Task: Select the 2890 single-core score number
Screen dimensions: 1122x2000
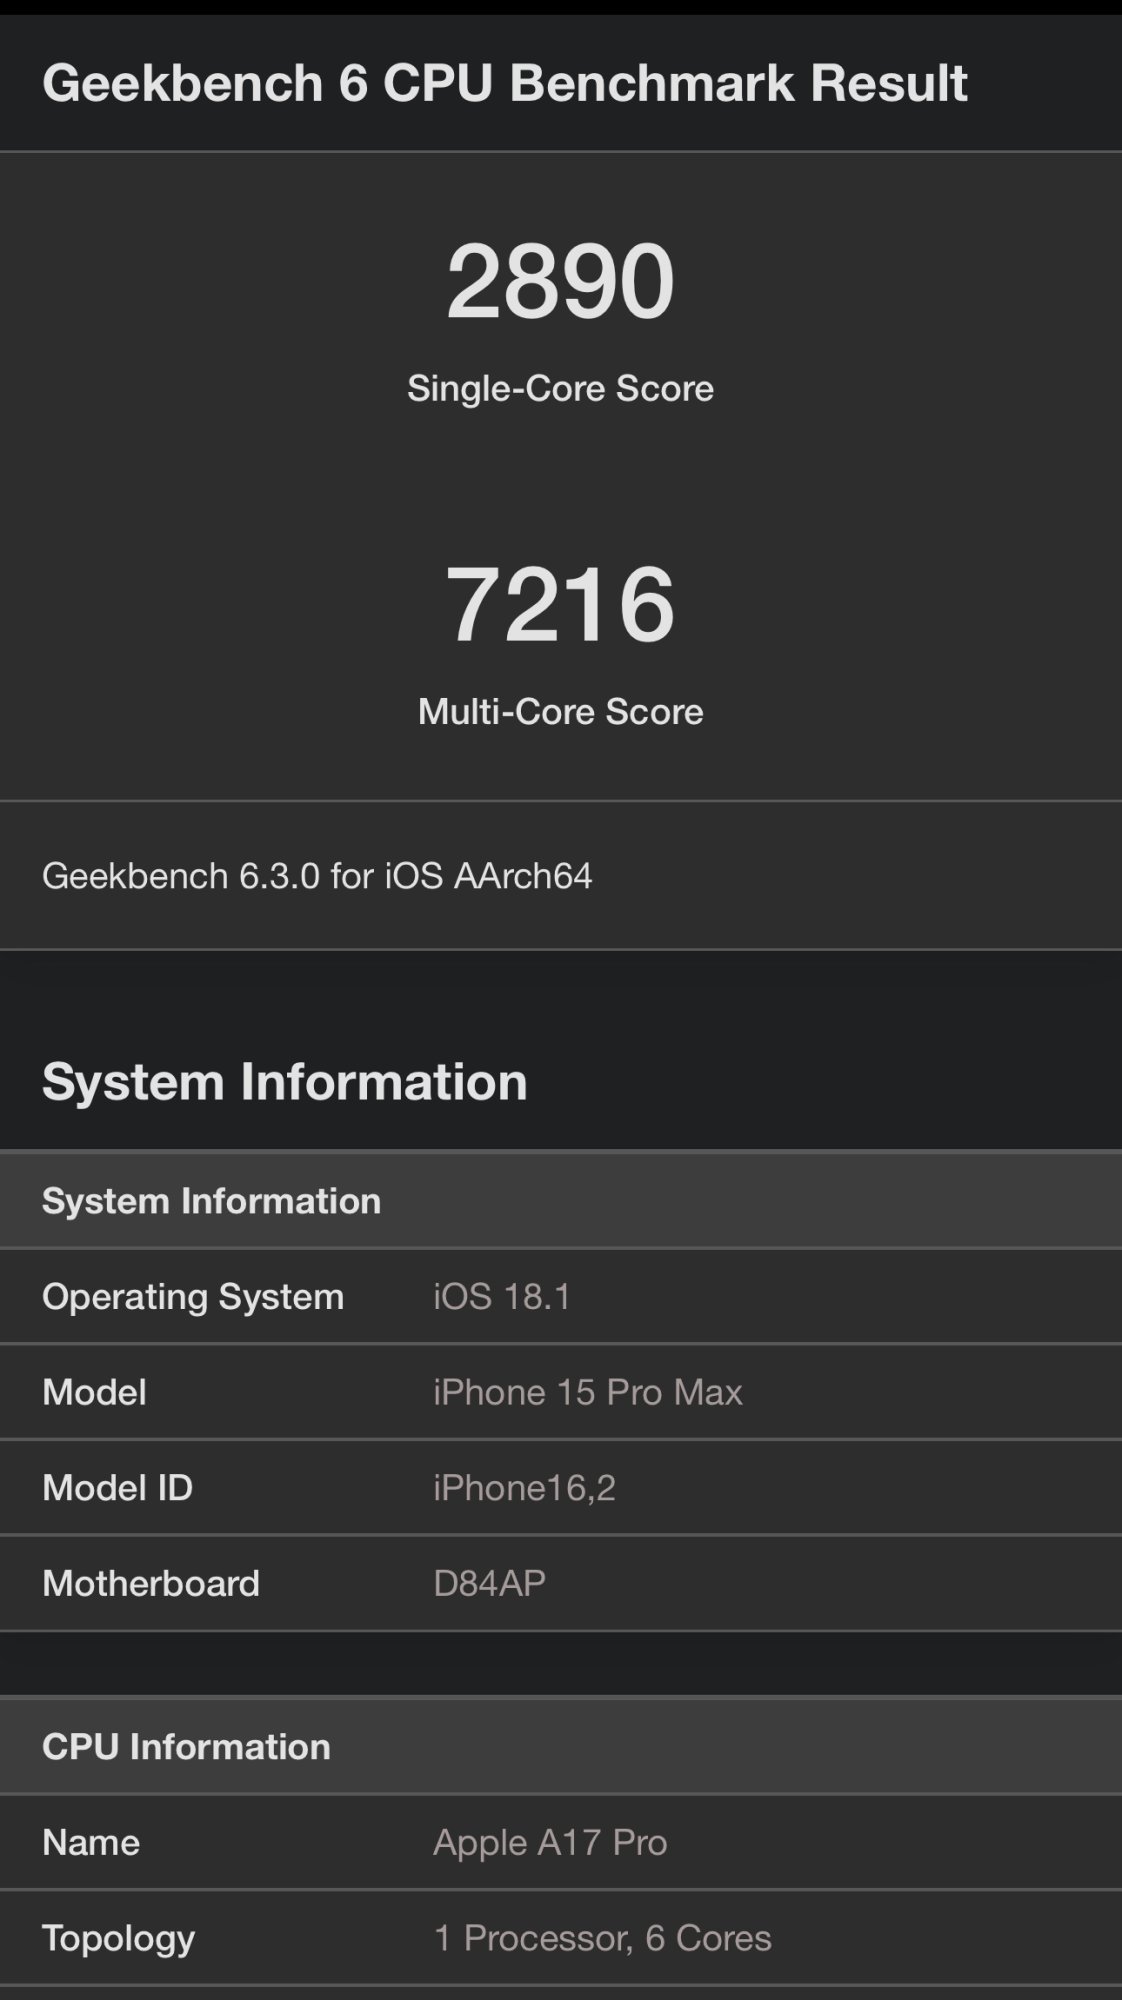Action: [x=560, y=281]
